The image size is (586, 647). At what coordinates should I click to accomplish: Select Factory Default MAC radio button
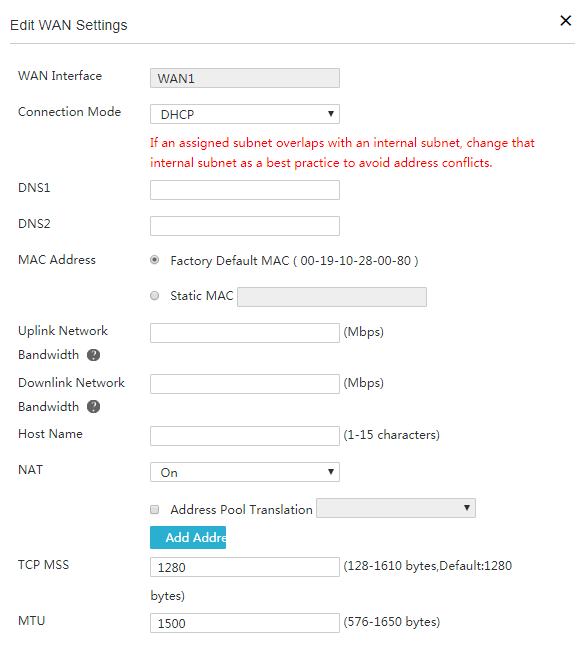click(x=155, y=260)
